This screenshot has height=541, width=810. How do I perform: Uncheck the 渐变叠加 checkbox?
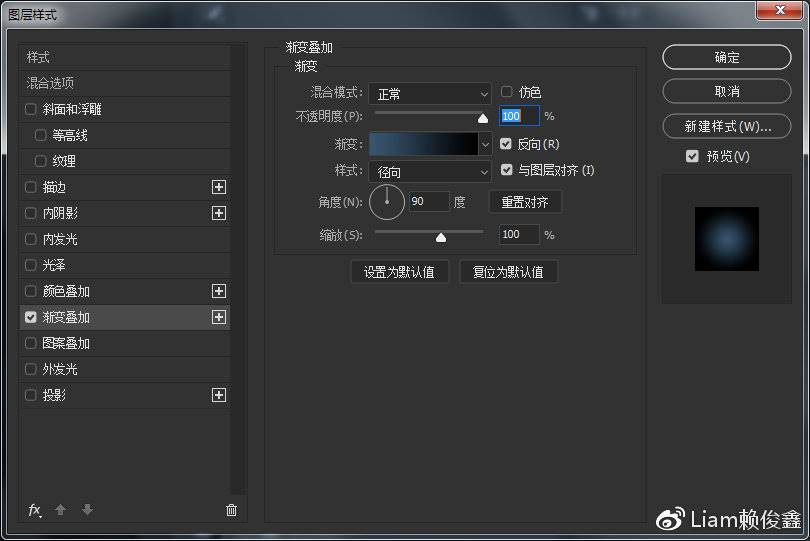pyautogui.click(x=30, y=317)
